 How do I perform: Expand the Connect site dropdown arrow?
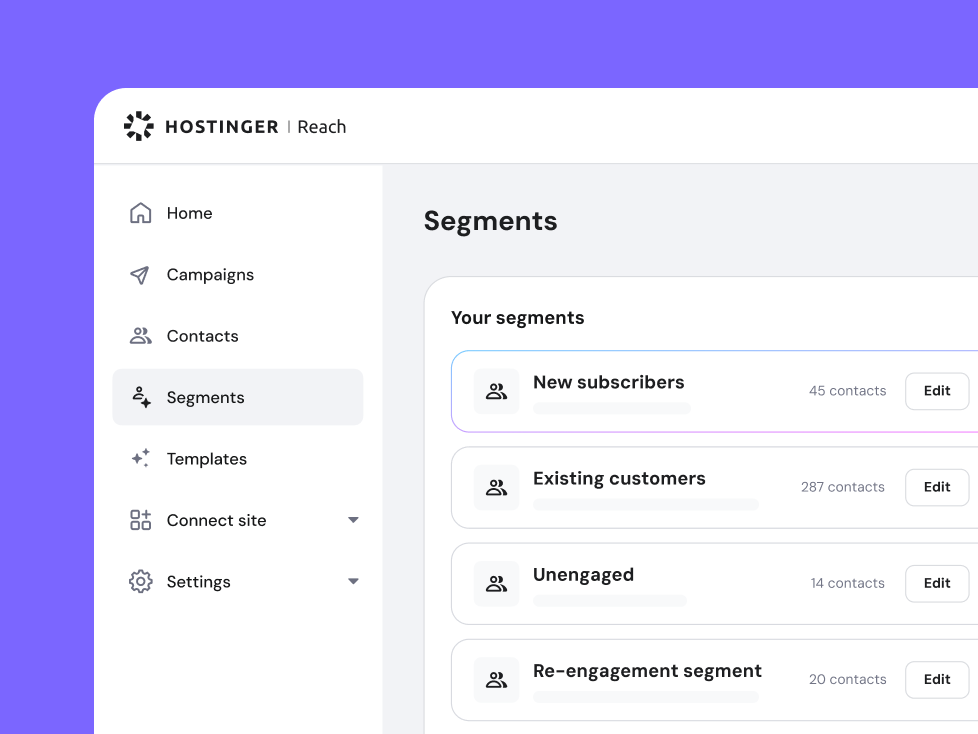click(353, 519)
